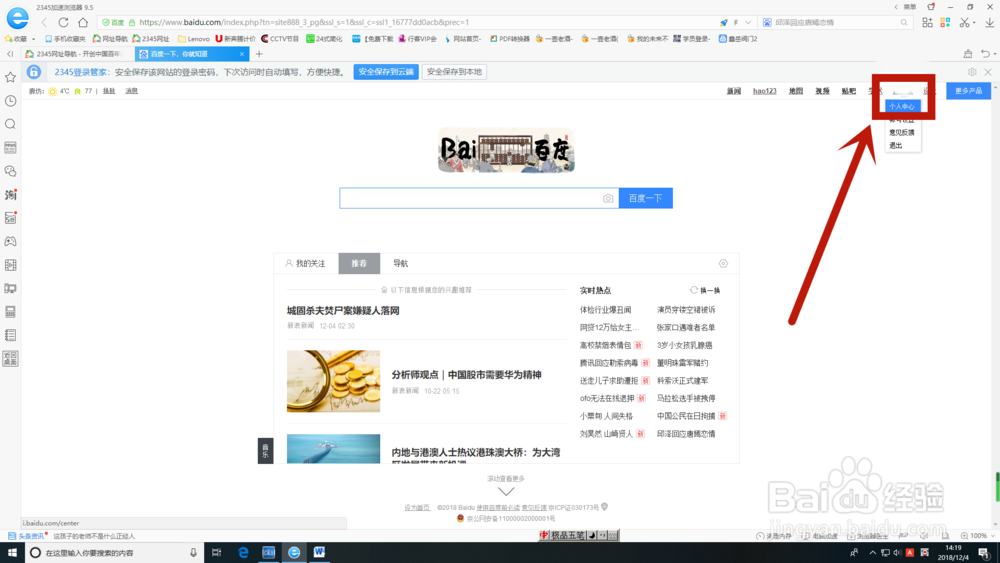Select the 我的关注 feed tab

[x=305, y=263]
